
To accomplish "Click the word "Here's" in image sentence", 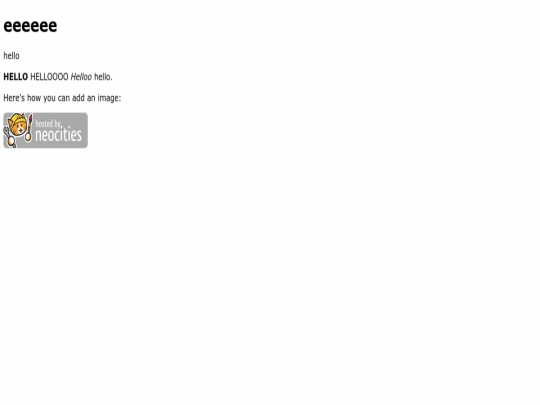I will pyautogui.click(x=14, y=98).
